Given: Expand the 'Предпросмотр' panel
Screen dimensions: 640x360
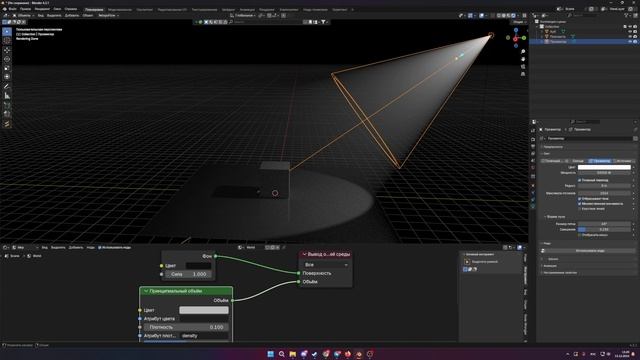Looking at the screenshot, I should pos(553,147).
